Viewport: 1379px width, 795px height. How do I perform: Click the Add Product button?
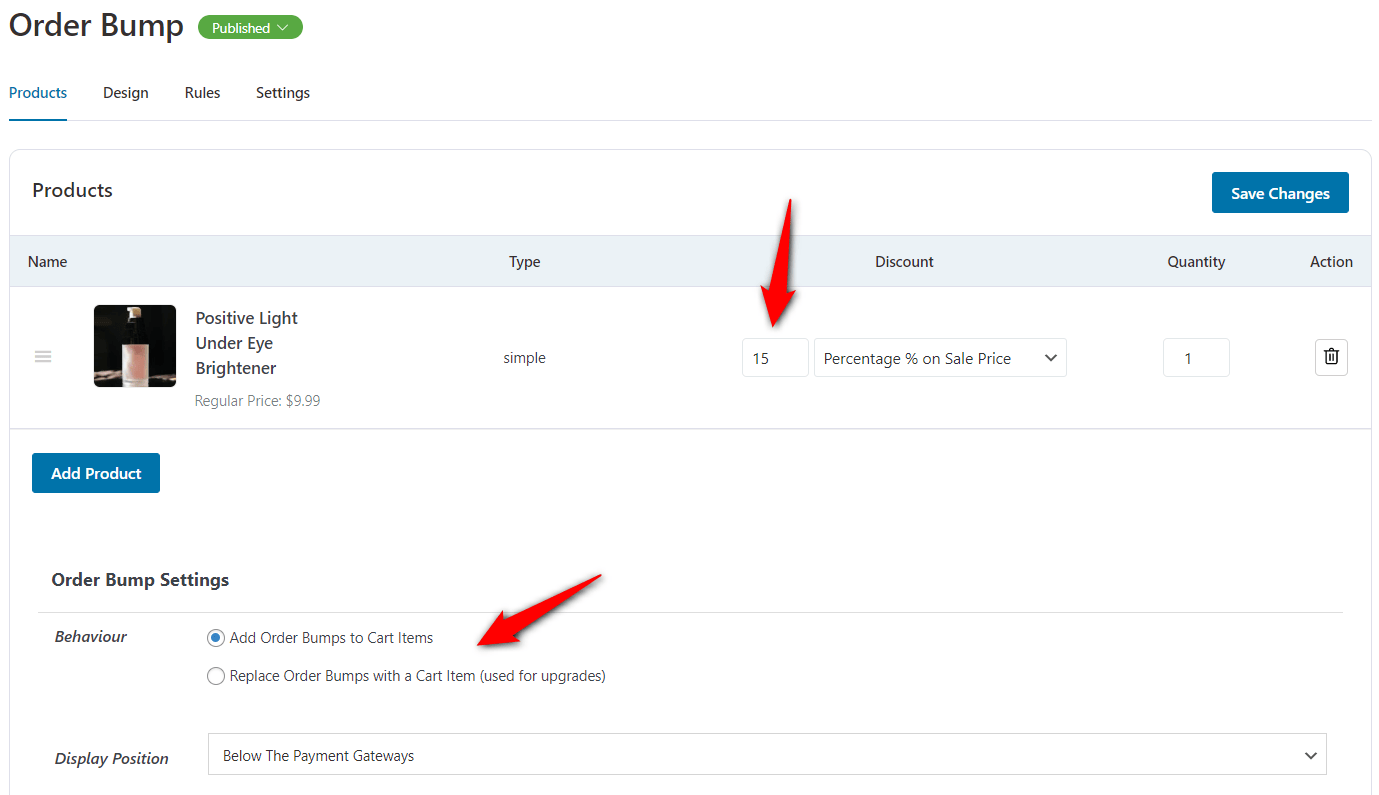coord(96,473)
